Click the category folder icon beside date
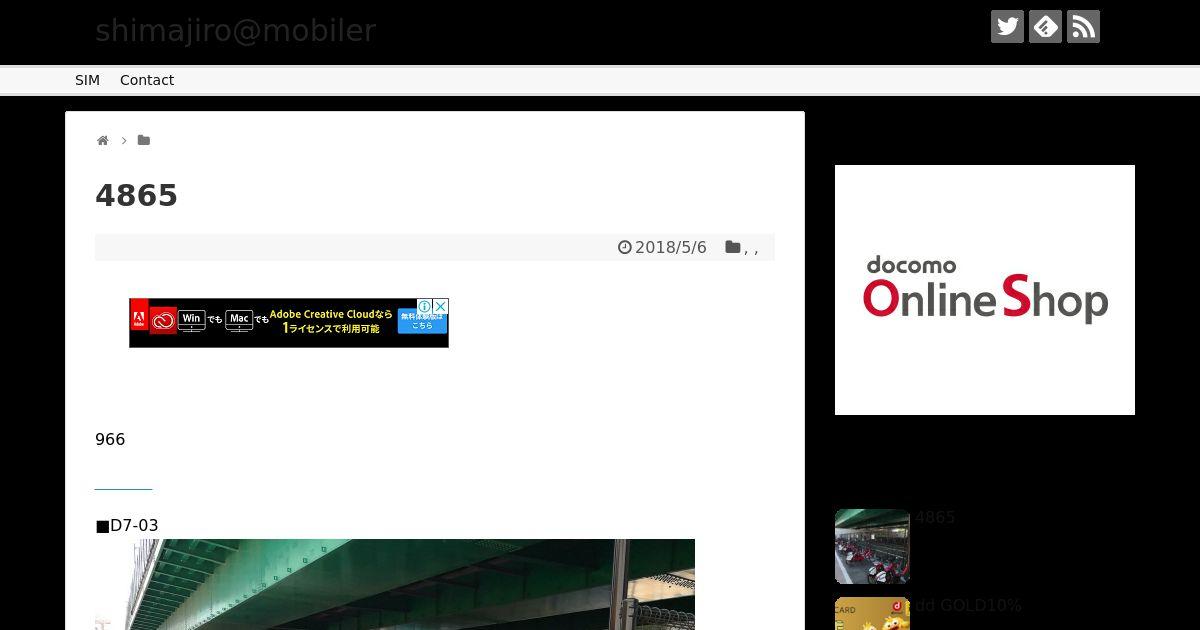 (733, 247)
